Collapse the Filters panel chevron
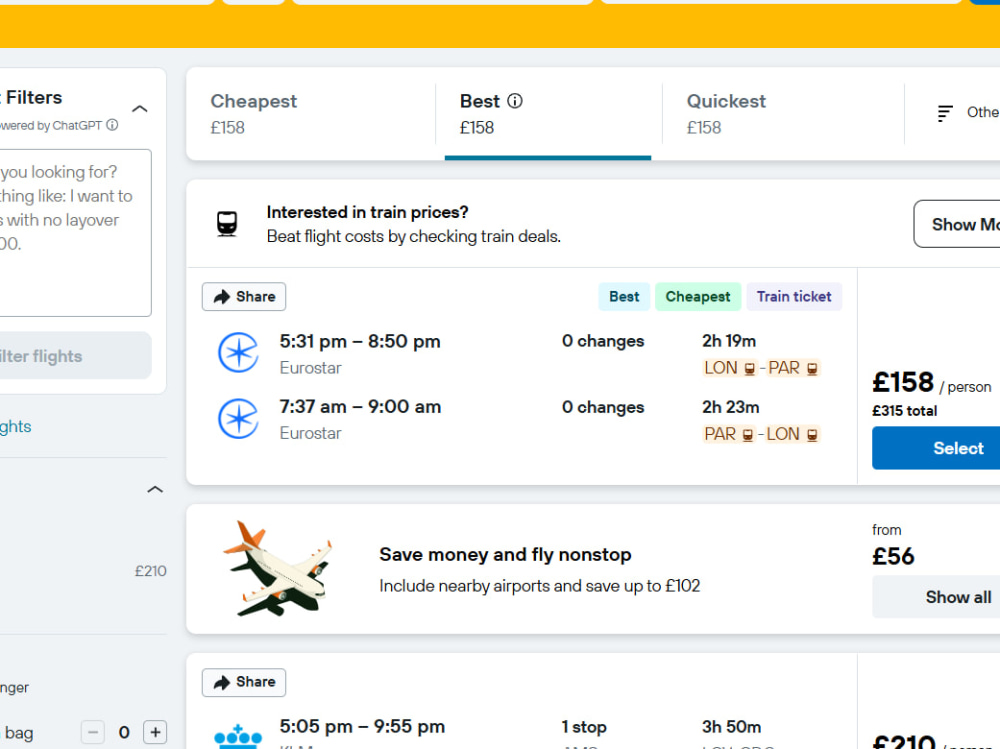 pyautogui.click(x=140, y=108)
